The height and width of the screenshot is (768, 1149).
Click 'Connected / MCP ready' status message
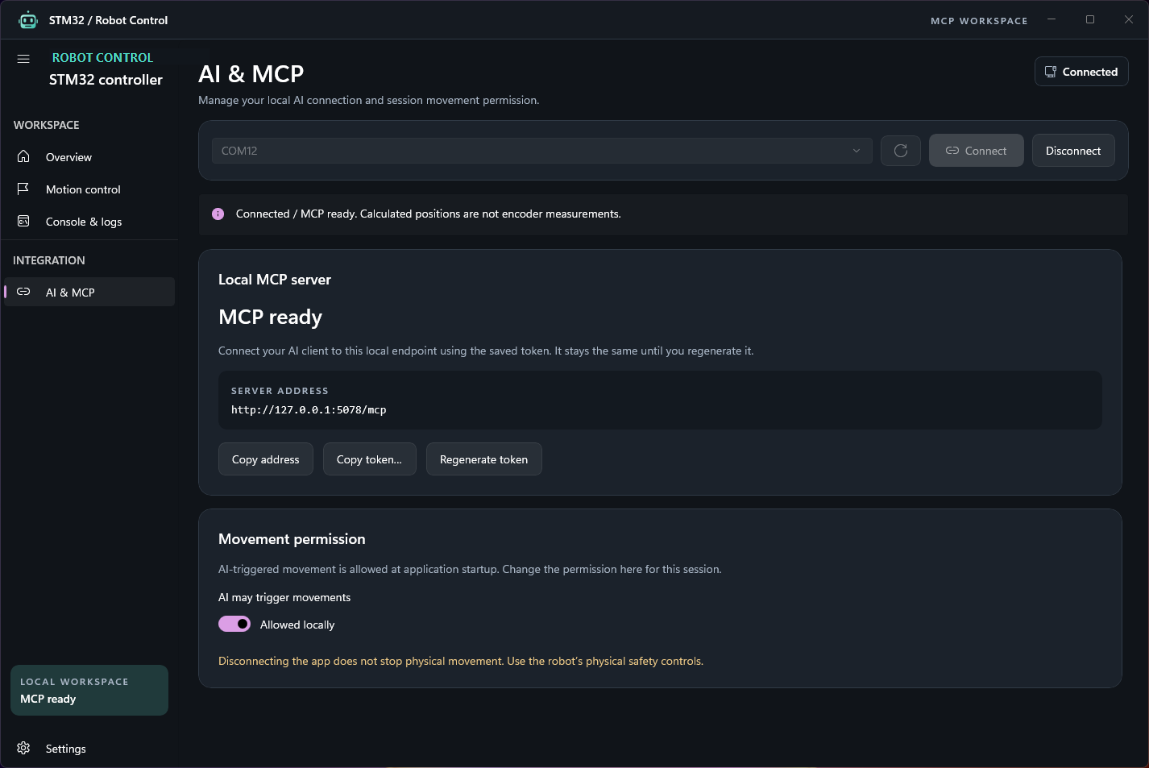point(428,214)
